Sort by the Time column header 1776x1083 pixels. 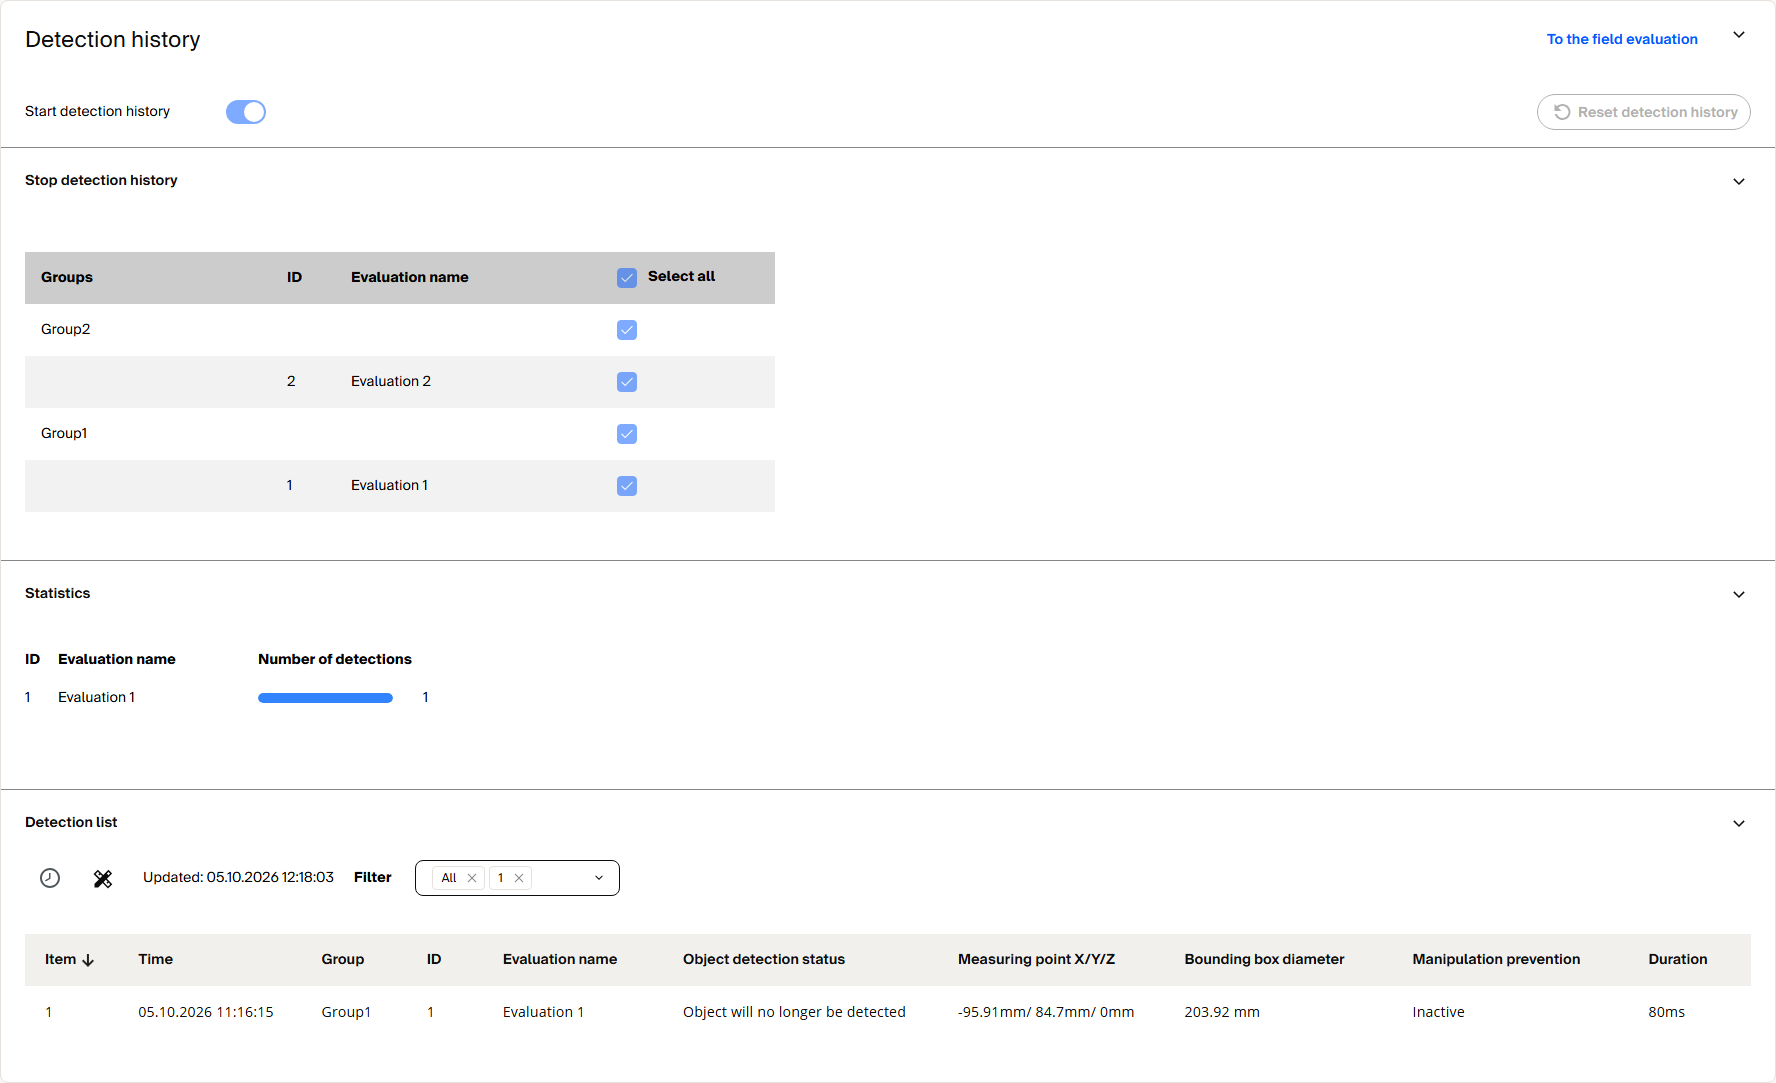click(x=155, y=959)
